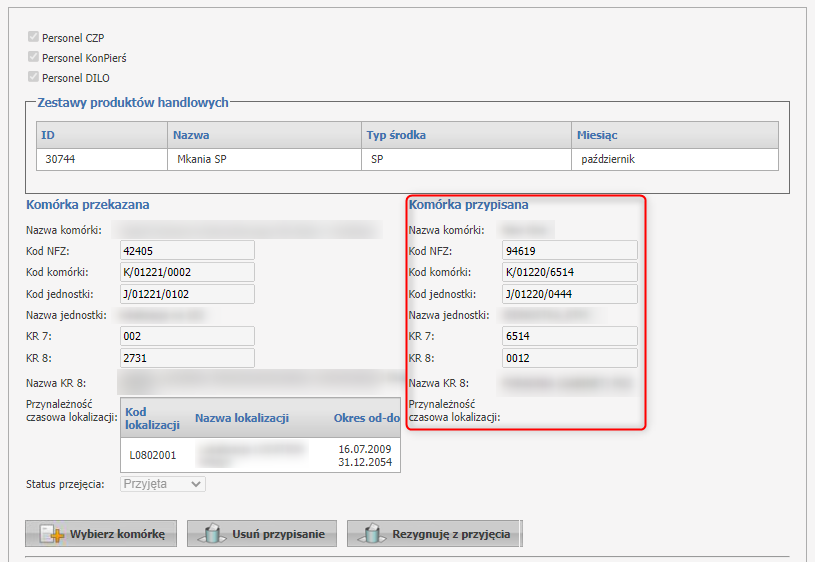Image resolution: width=815 pixels, height=562 pixels.
Task: Open the Status przejęcia dropdown
Action: coord(163,484)
